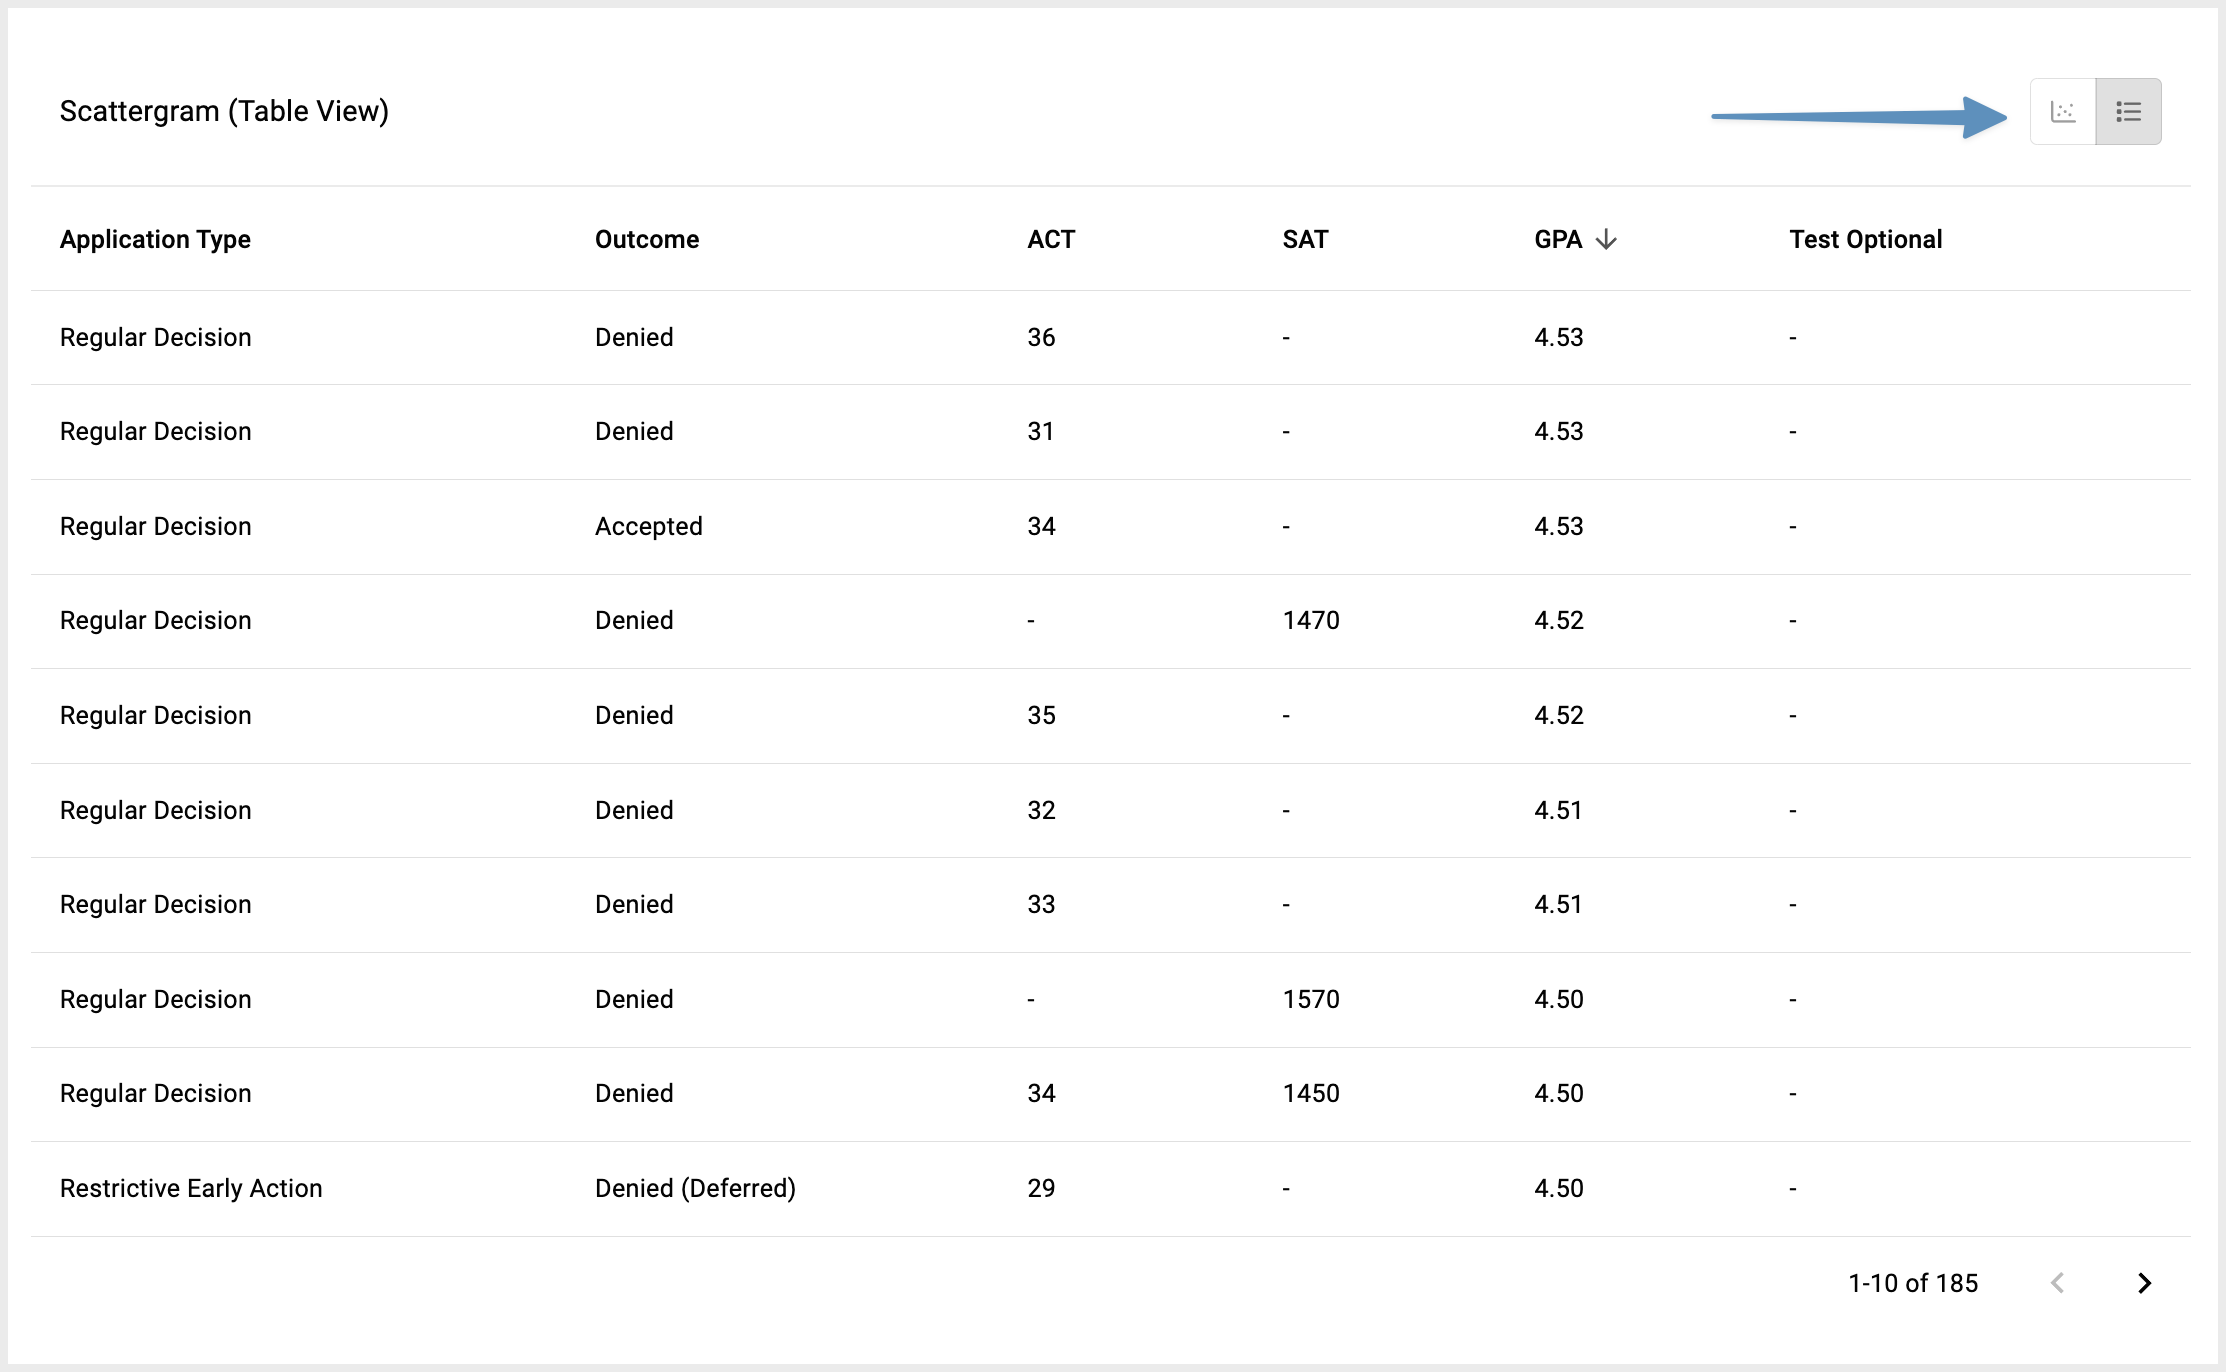Screen dimensions: 2226x1372
Task: Sort by Outcome column header
Action: click(647, 239)
